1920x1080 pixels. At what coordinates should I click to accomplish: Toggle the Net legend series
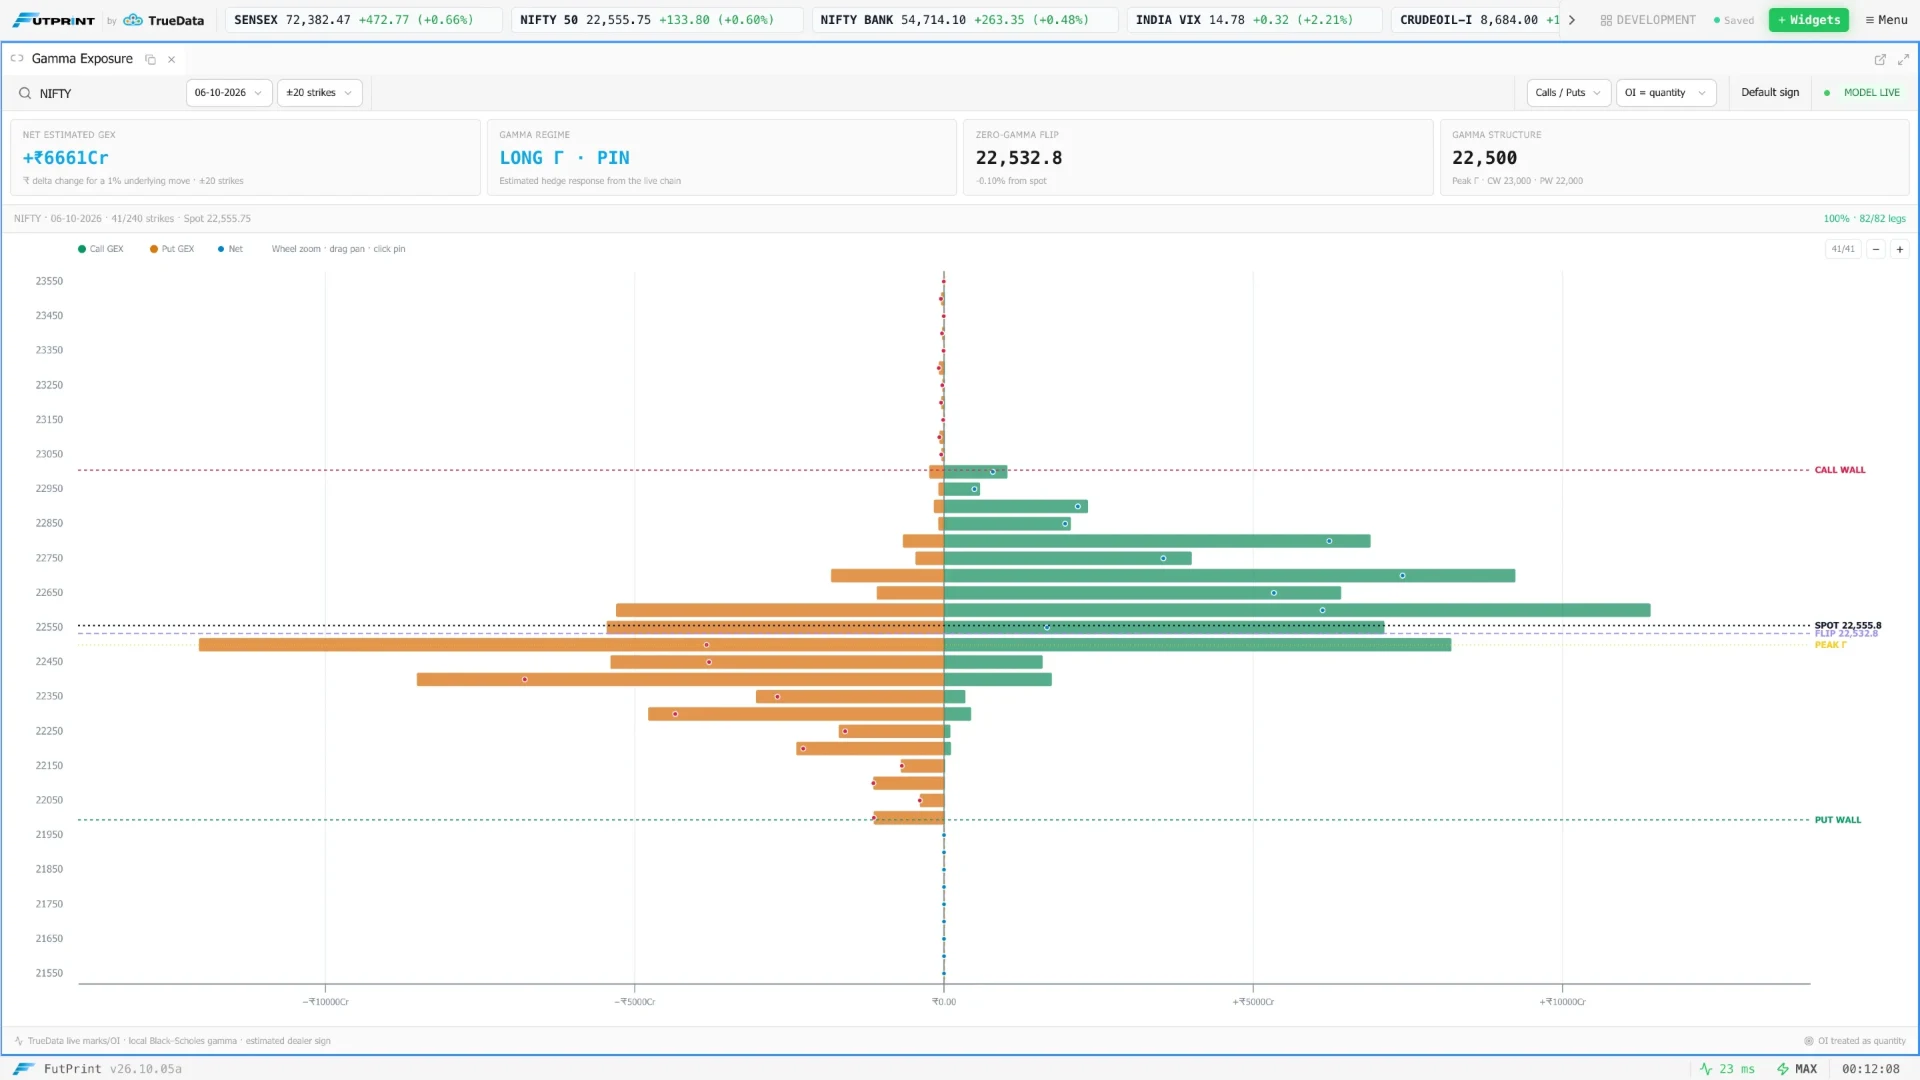point(230,249)
